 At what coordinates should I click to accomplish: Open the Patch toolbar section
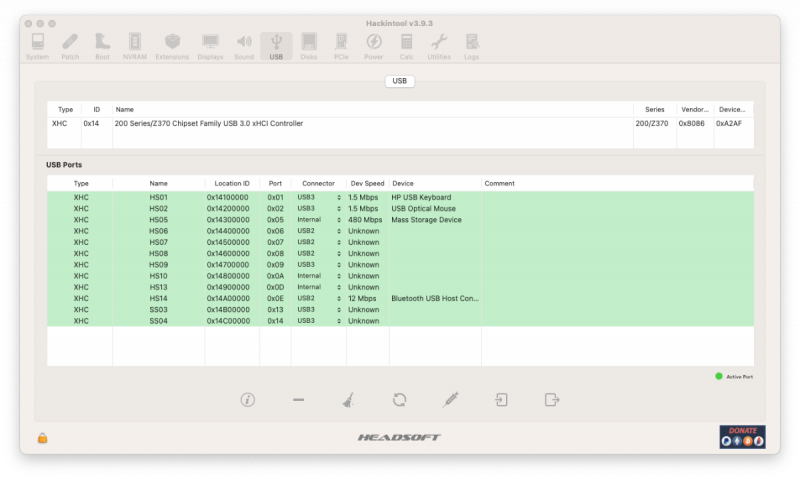click(x=70, y=46)
